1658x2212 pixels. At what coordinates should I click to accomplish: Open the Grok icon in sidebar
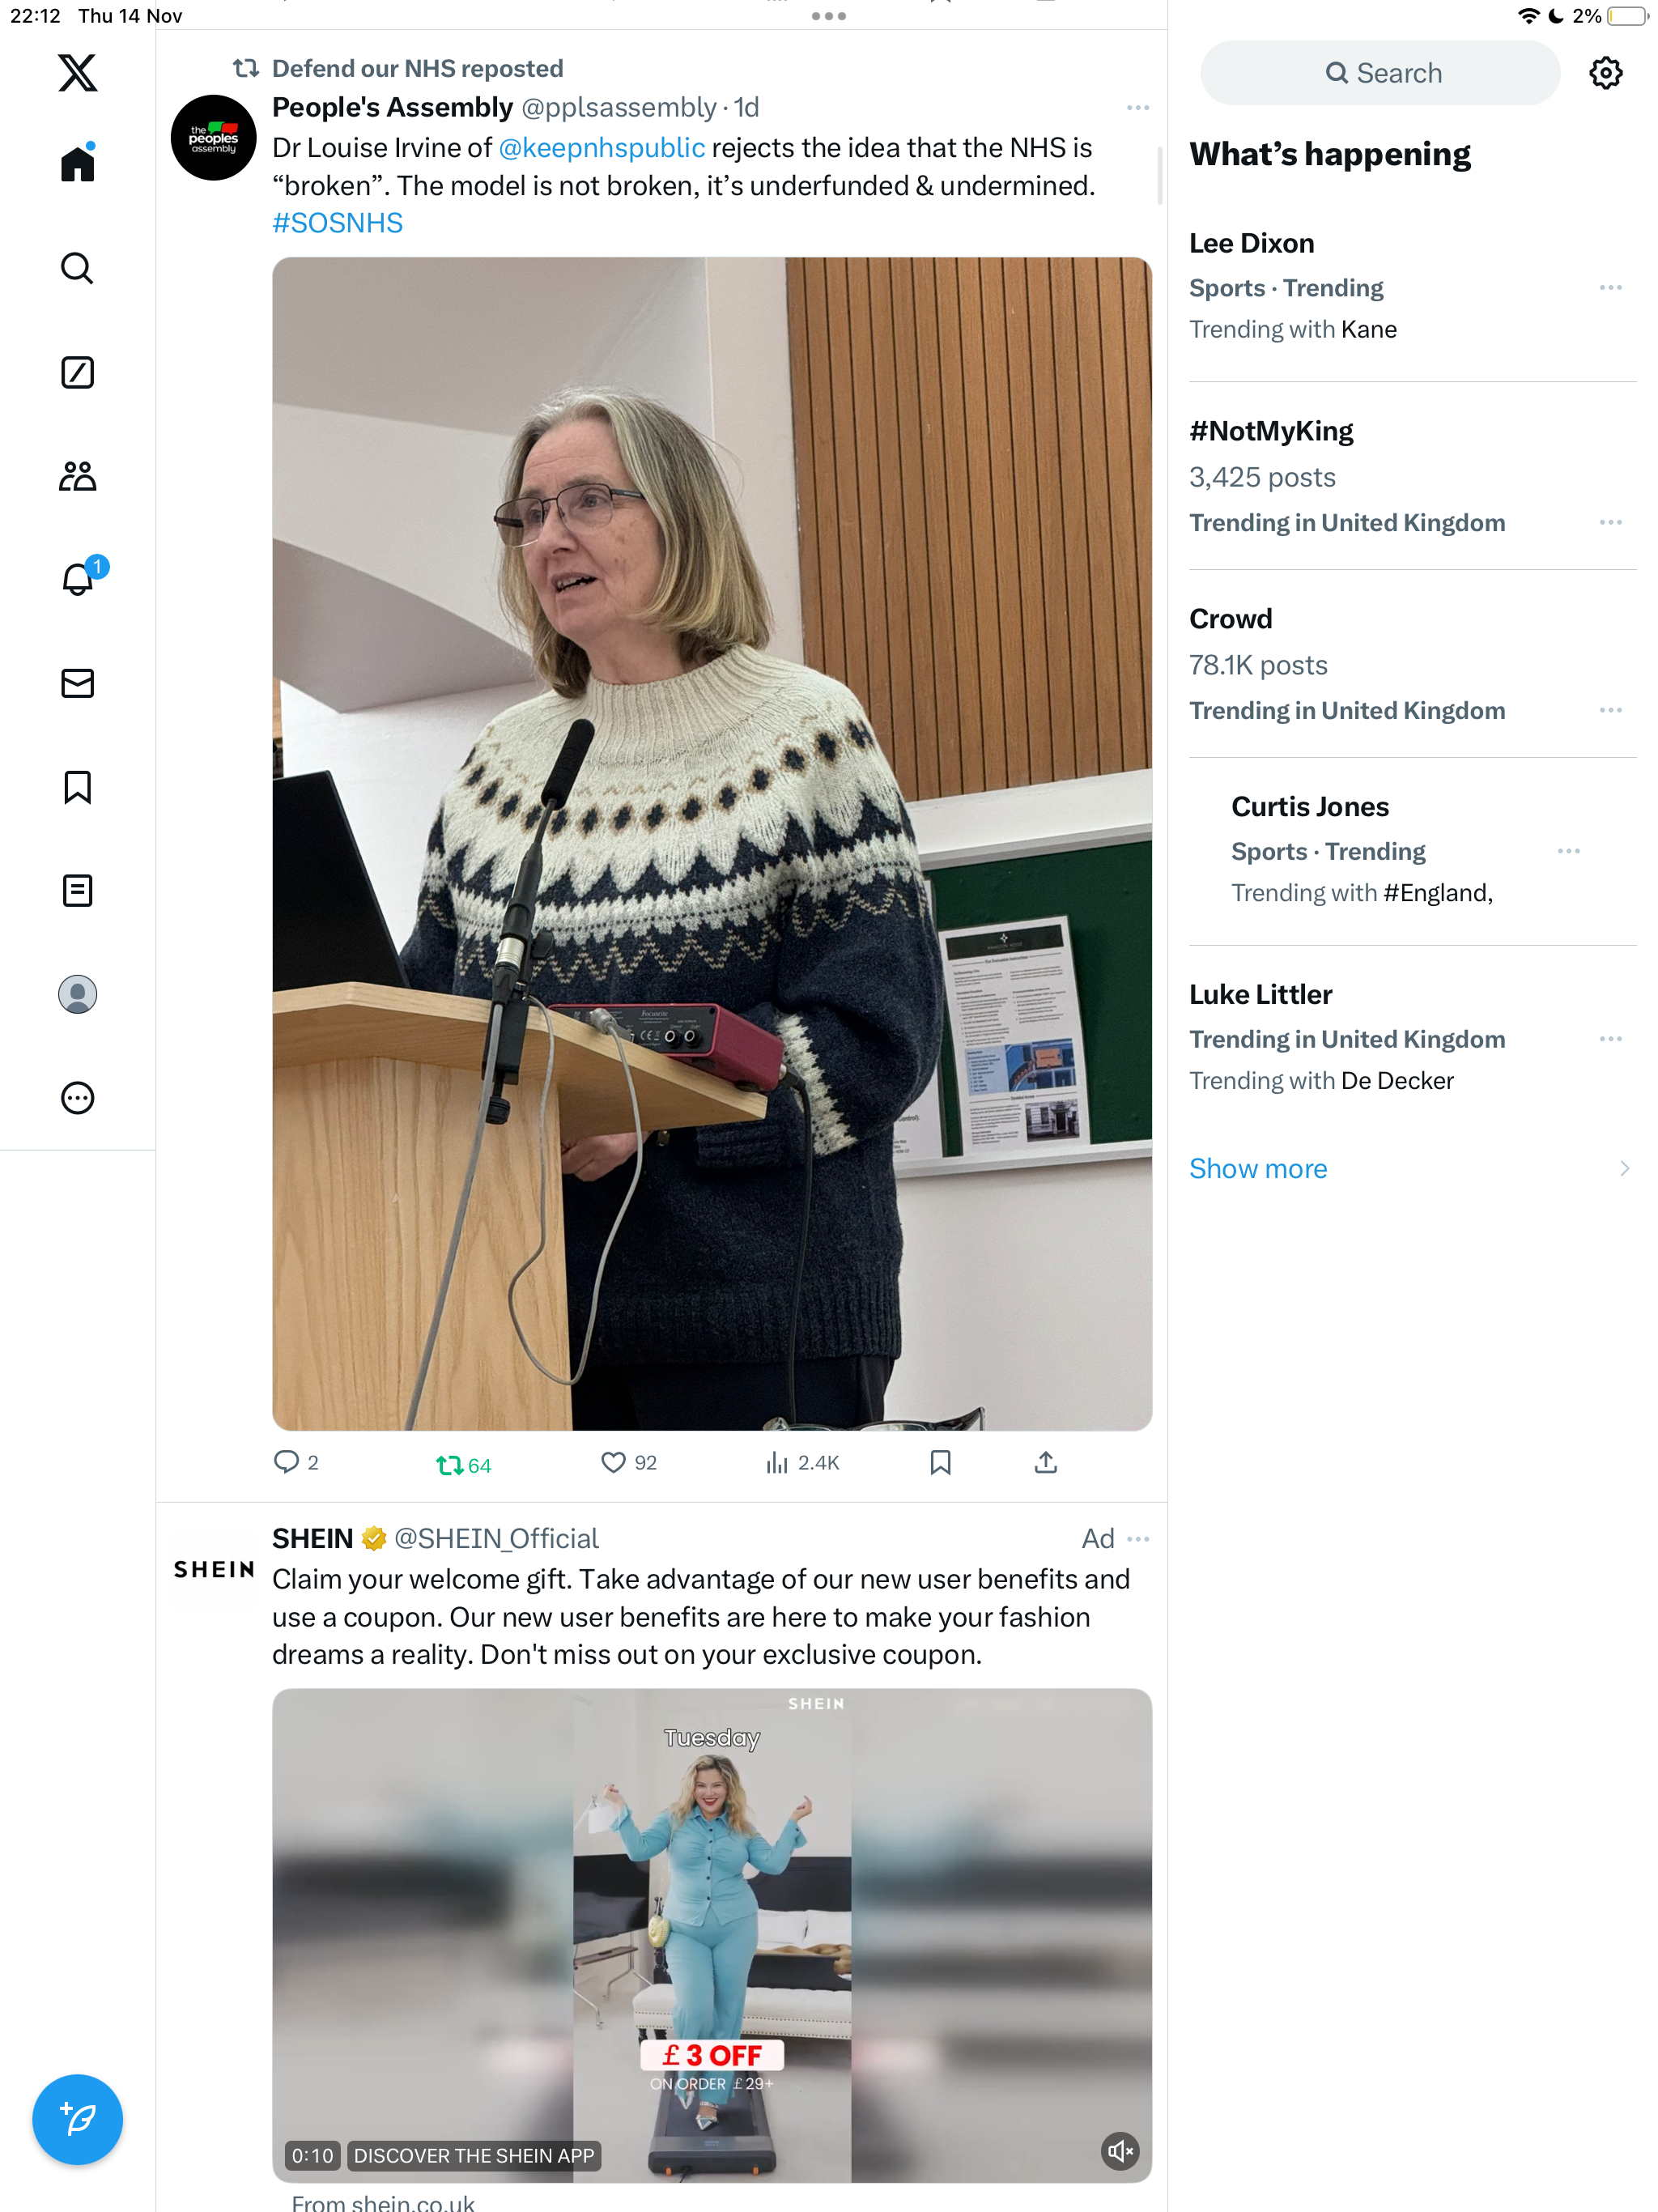coord(77,372)
